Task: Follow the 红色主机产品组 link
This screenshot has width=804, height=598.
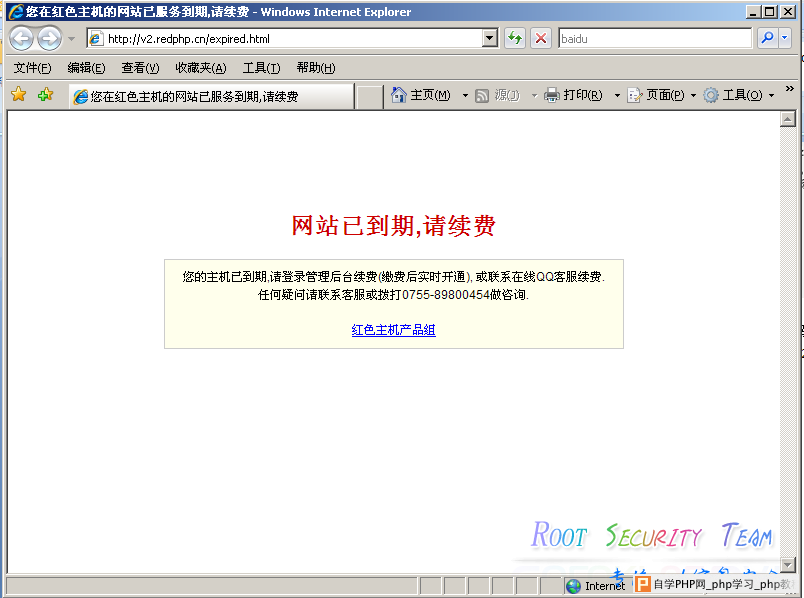Action: pos(393,330)
